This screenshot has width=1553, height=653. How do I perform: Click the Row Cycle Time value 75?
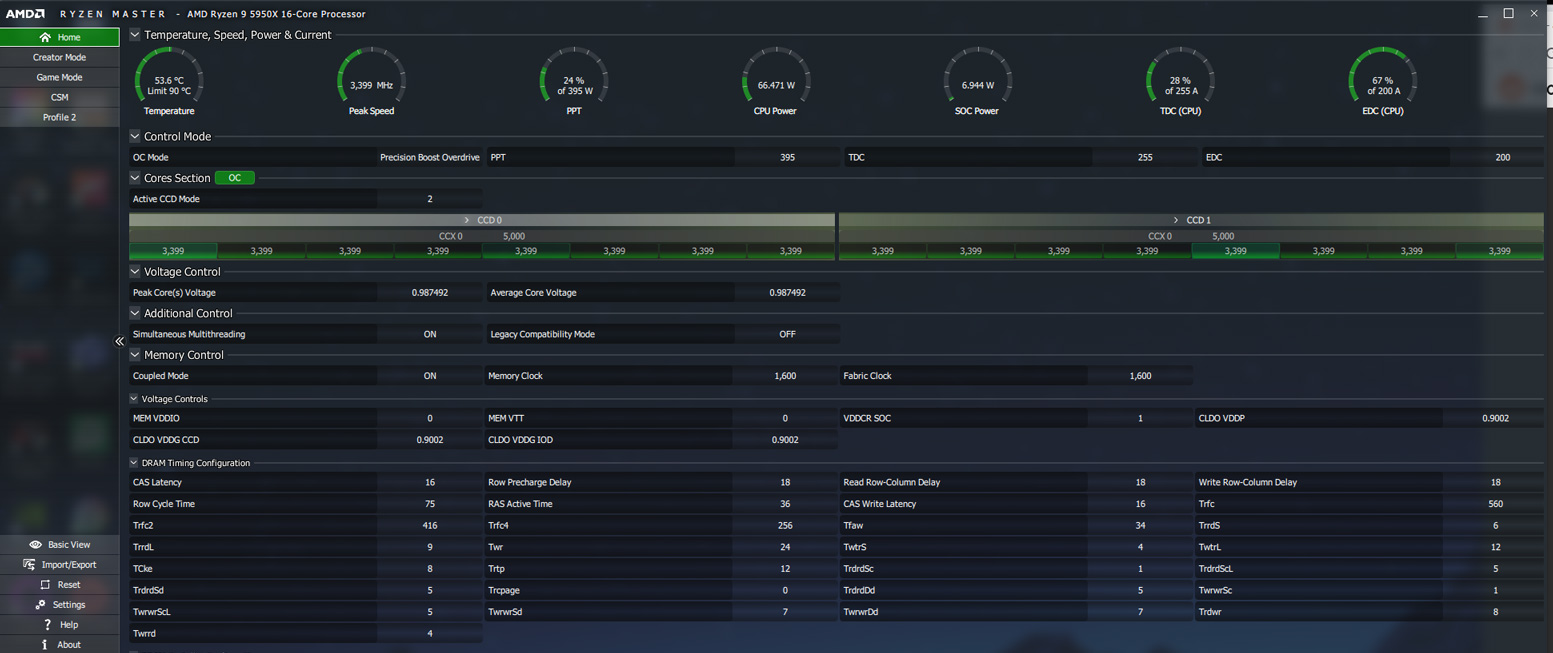click(x=430, y=504)
